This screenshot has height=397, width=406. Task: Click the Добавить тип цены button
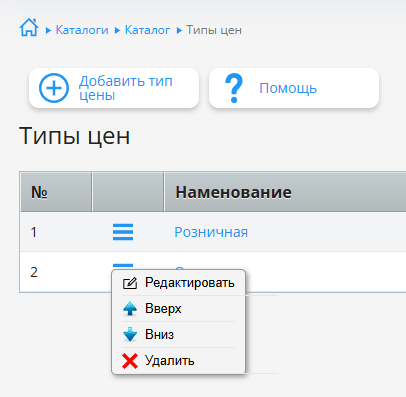click(x=114, y=88)
